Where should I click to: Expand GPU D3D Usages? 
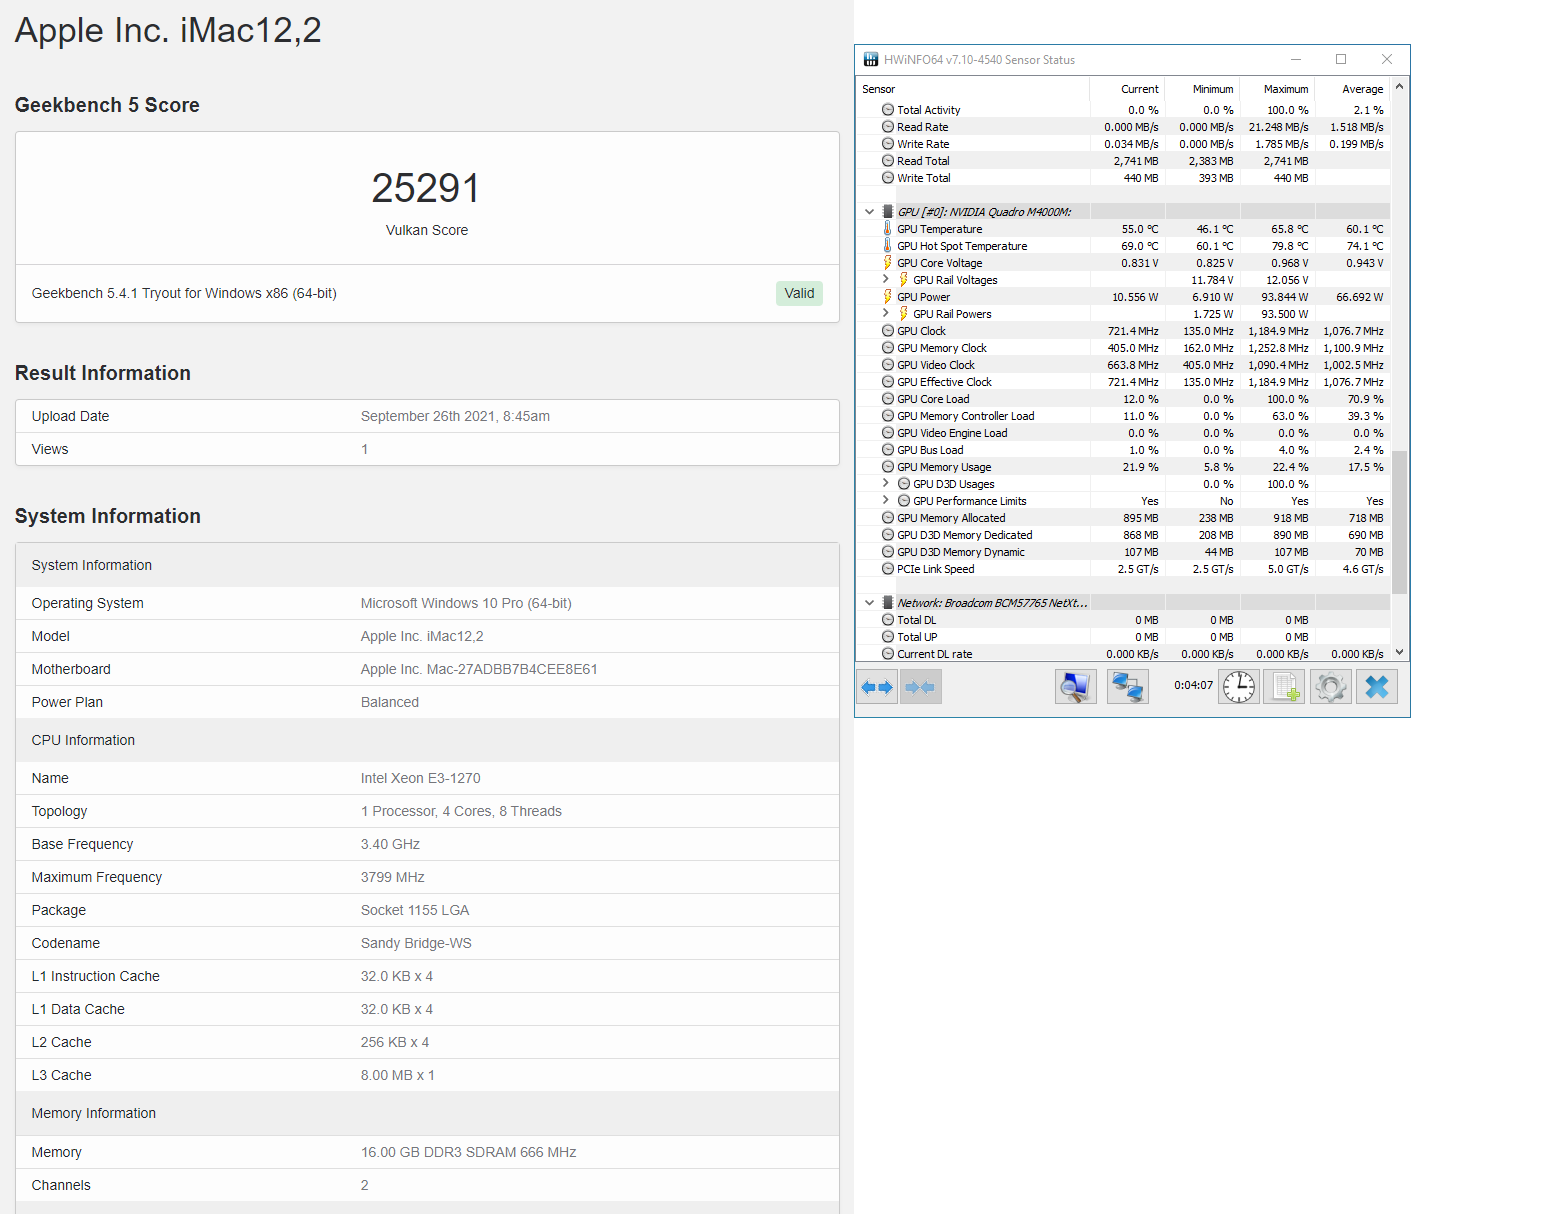tap(886, 483)
